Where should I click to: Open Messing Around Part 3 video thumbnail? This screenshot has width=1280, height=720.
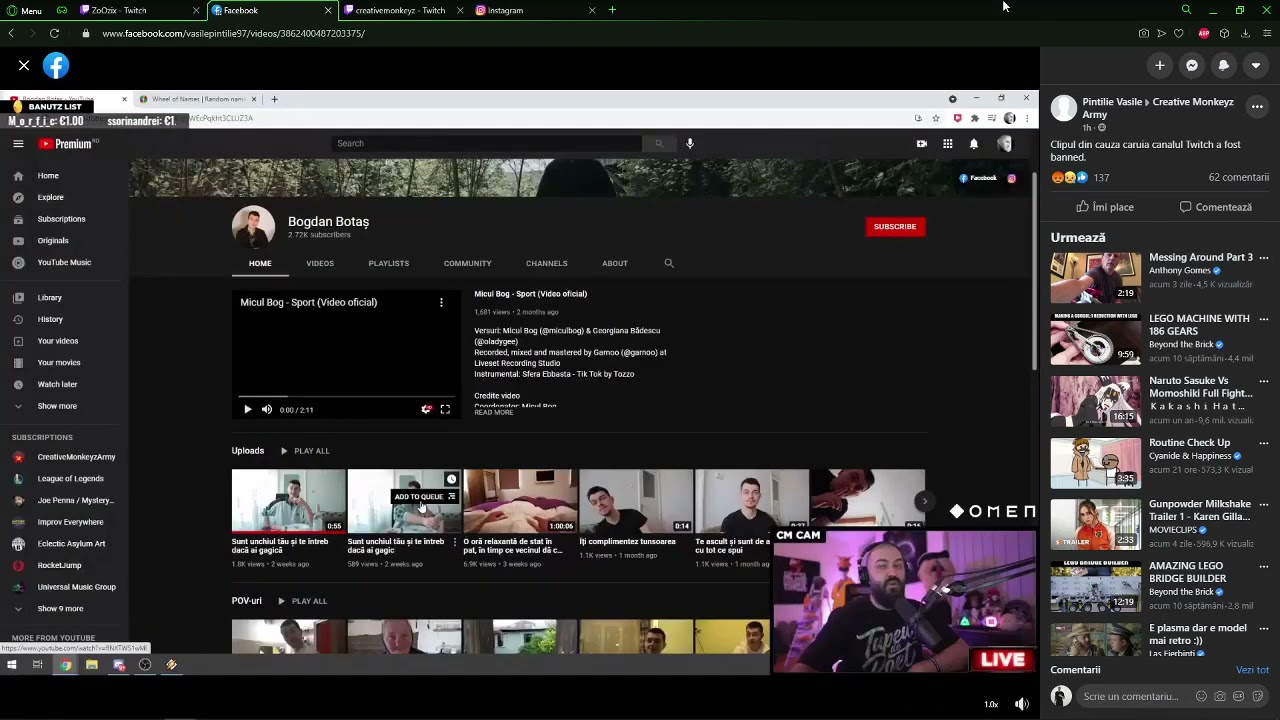1095,277
